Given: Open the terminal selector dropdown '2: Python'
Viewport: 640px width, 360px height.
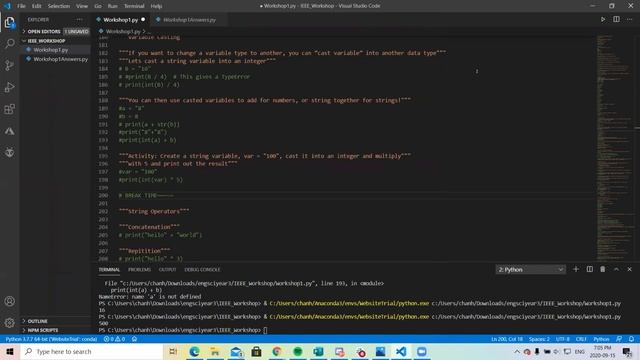Looking at the screenshot, I should 530,269.
